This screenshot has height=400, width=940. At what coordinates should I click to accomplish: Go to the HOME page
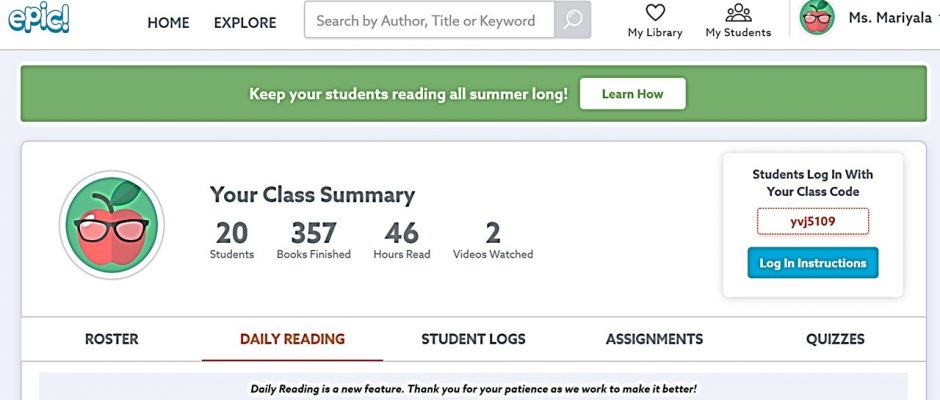tap(168, 23)
